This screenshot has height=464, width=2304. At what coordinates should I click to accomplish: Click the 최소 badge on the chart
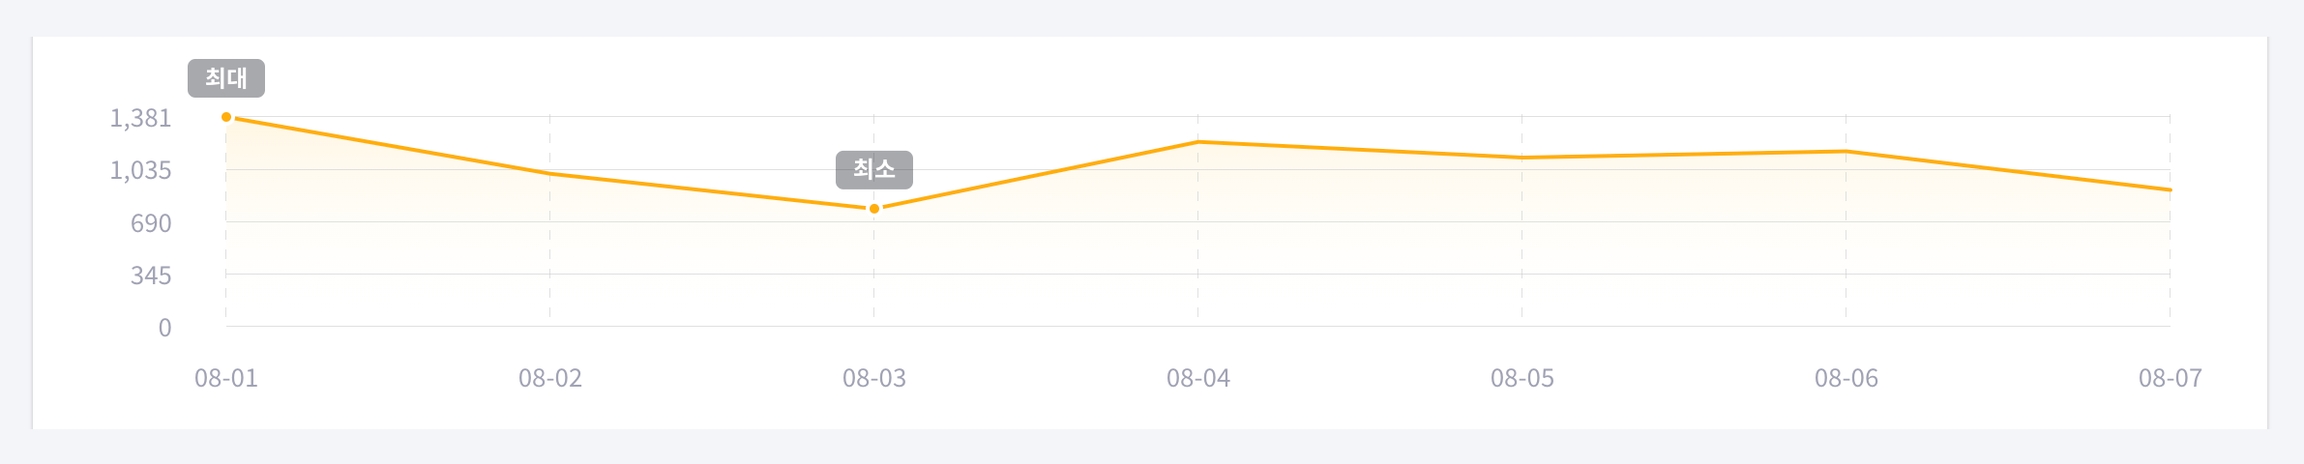(x=874, y=170)
